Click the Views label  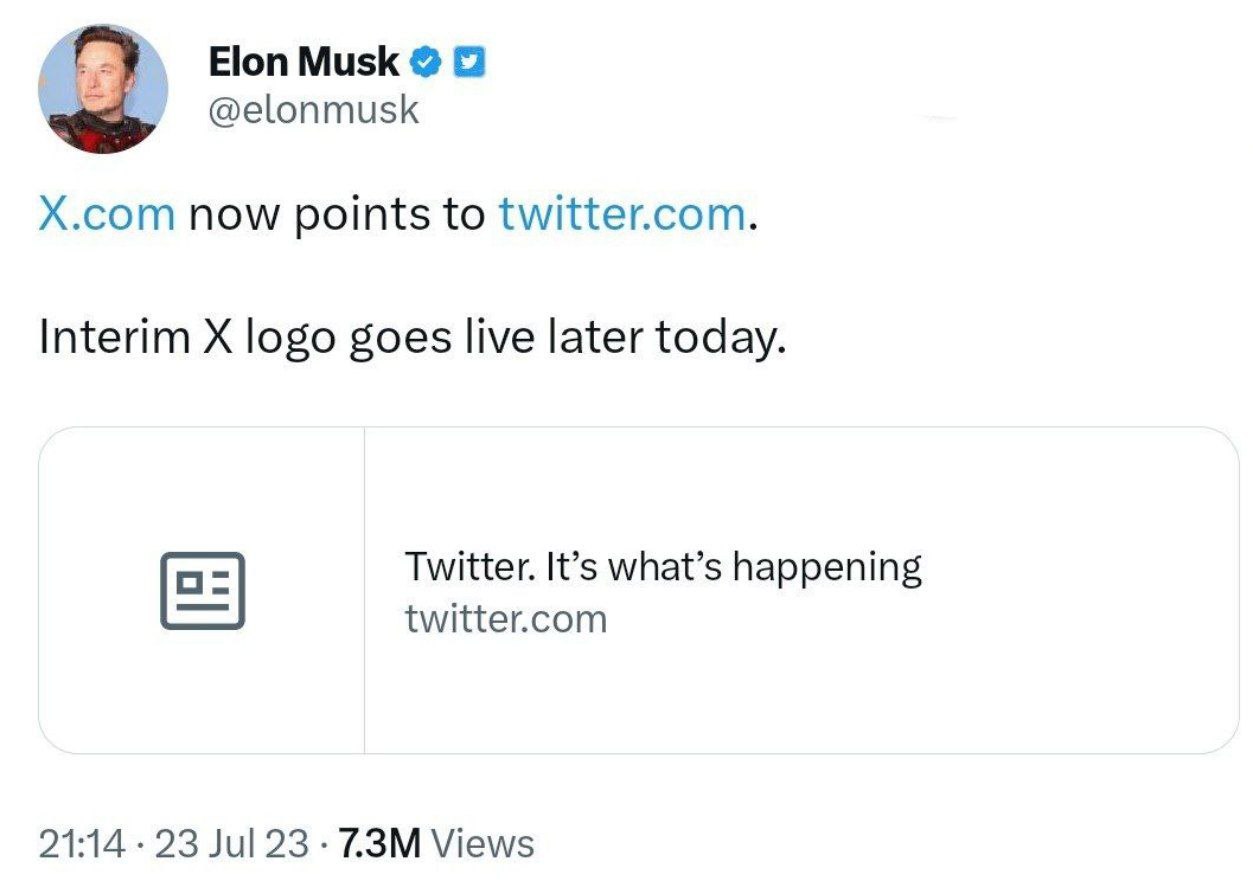tap(487, 844)
